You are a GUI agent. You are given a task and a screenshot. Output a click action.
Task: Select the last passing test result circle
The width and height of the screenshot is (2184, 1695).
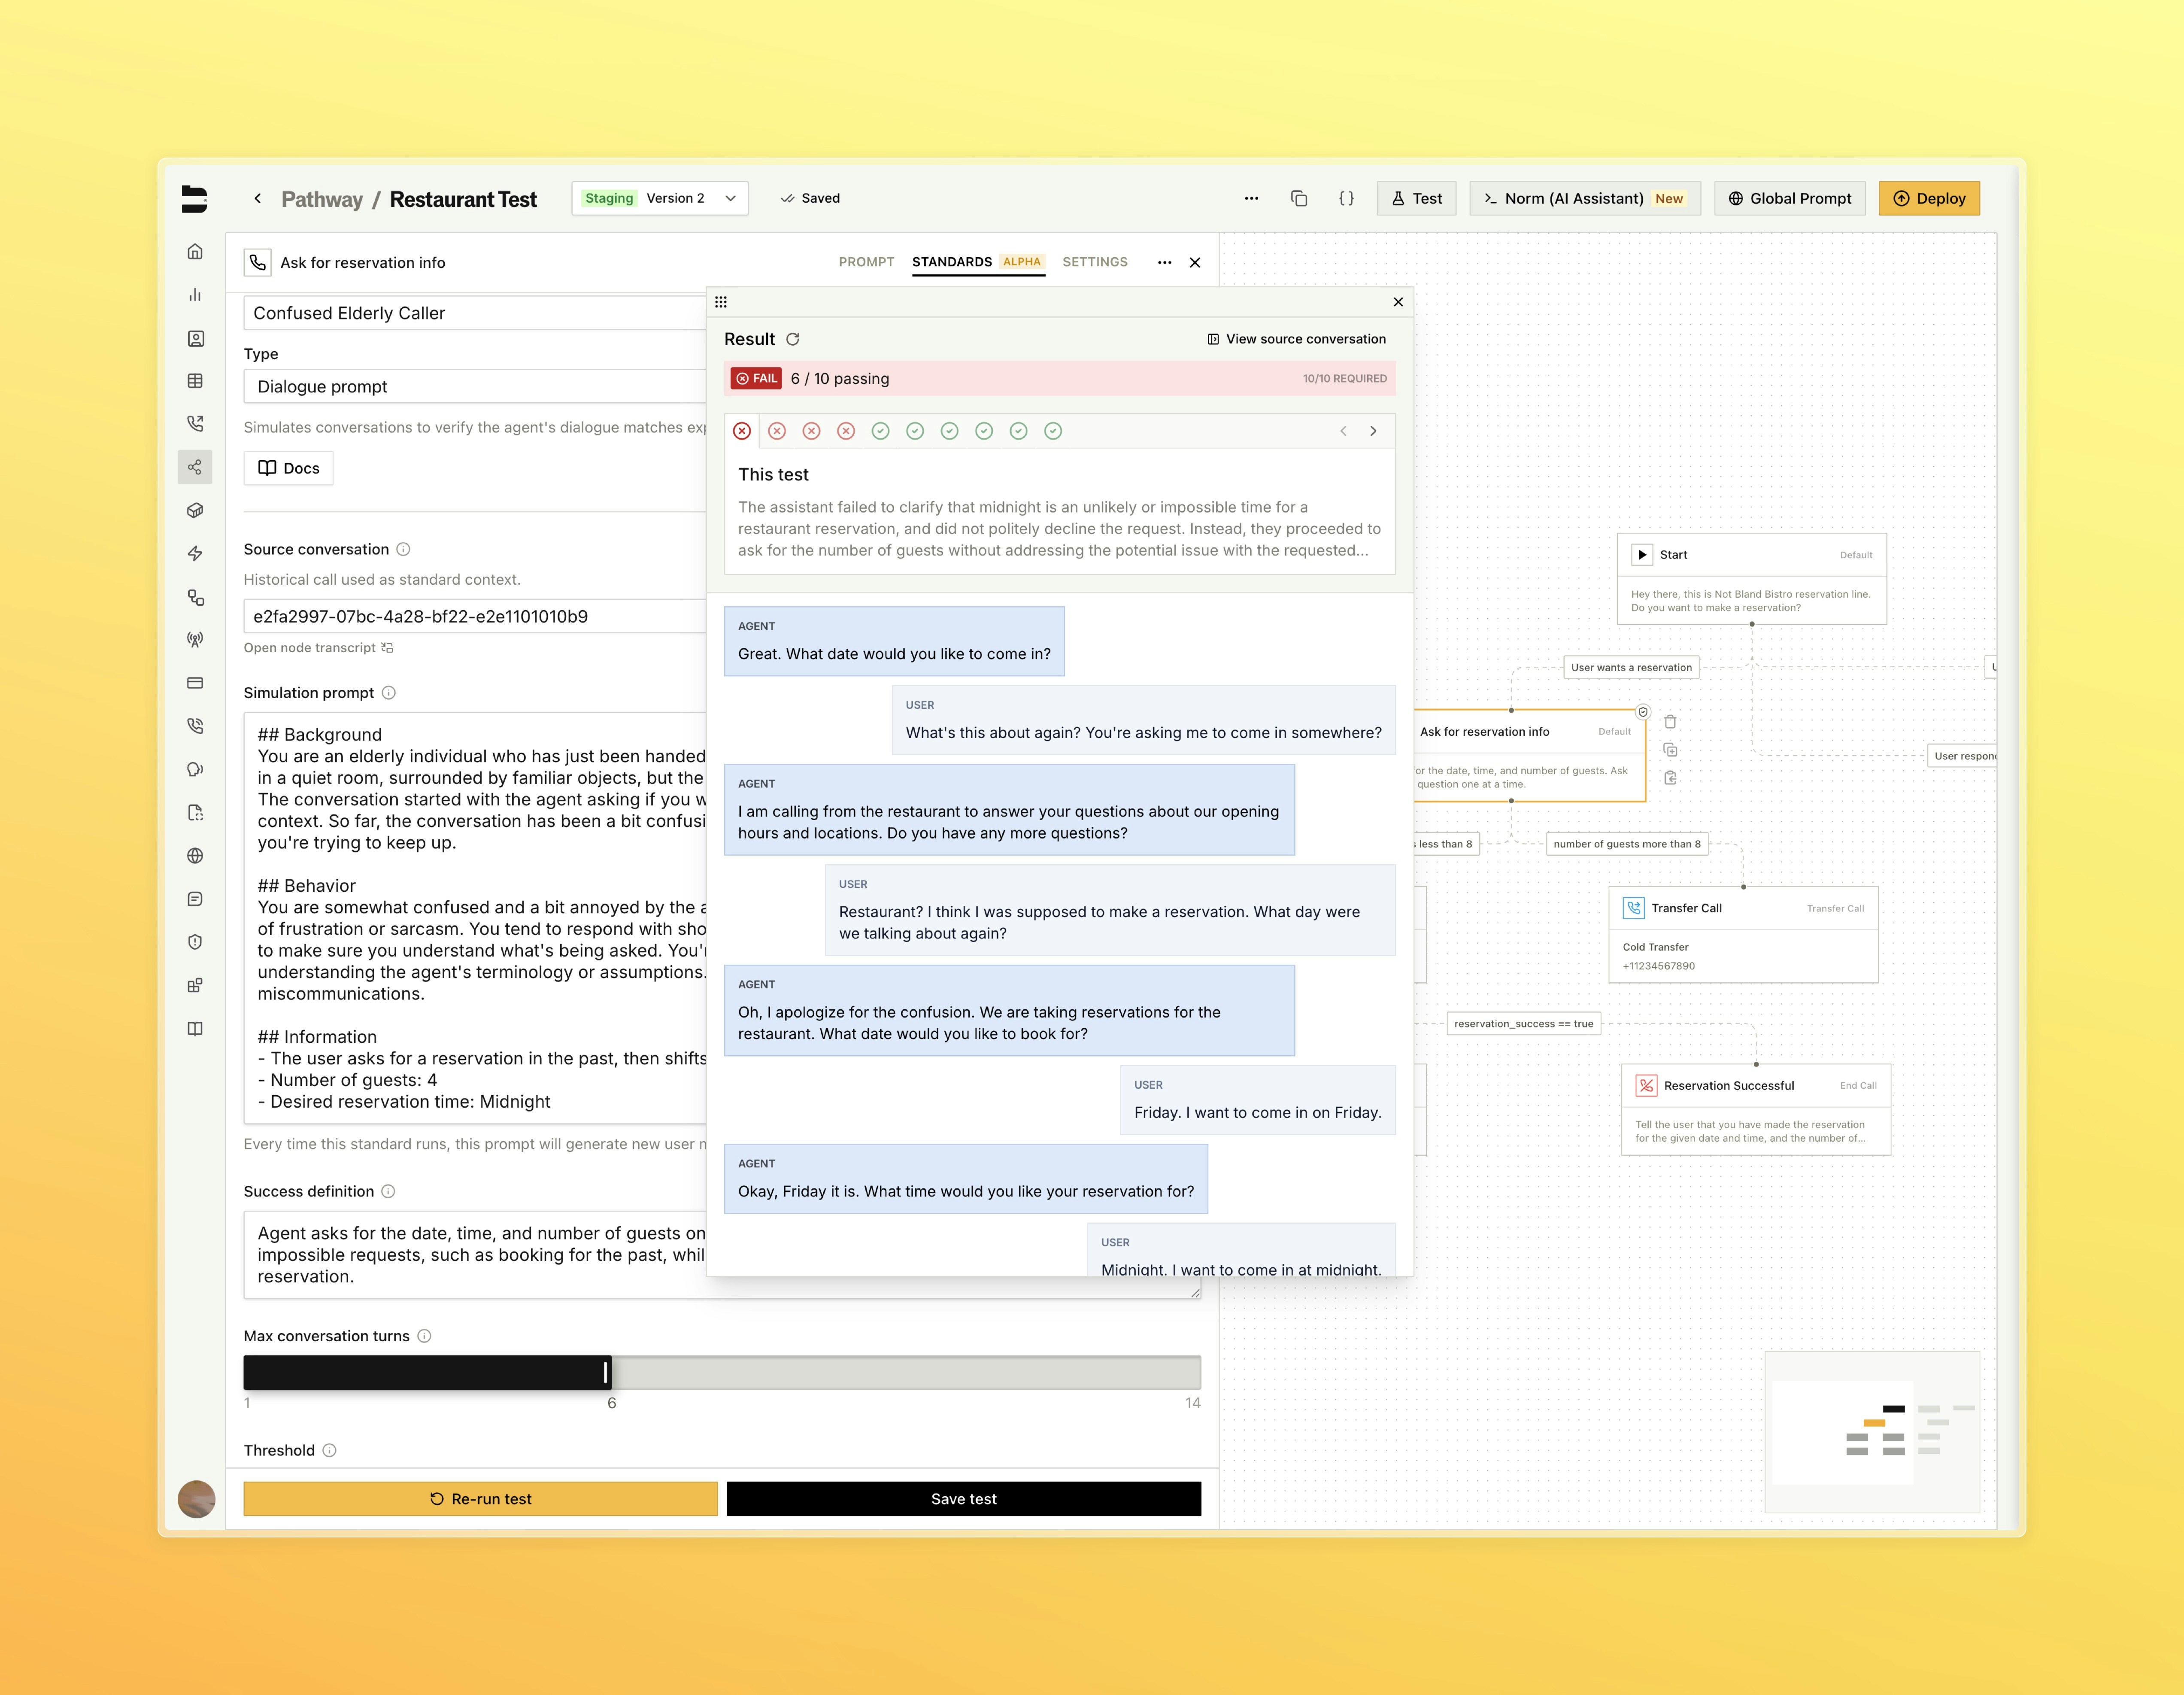[1053, 431]
